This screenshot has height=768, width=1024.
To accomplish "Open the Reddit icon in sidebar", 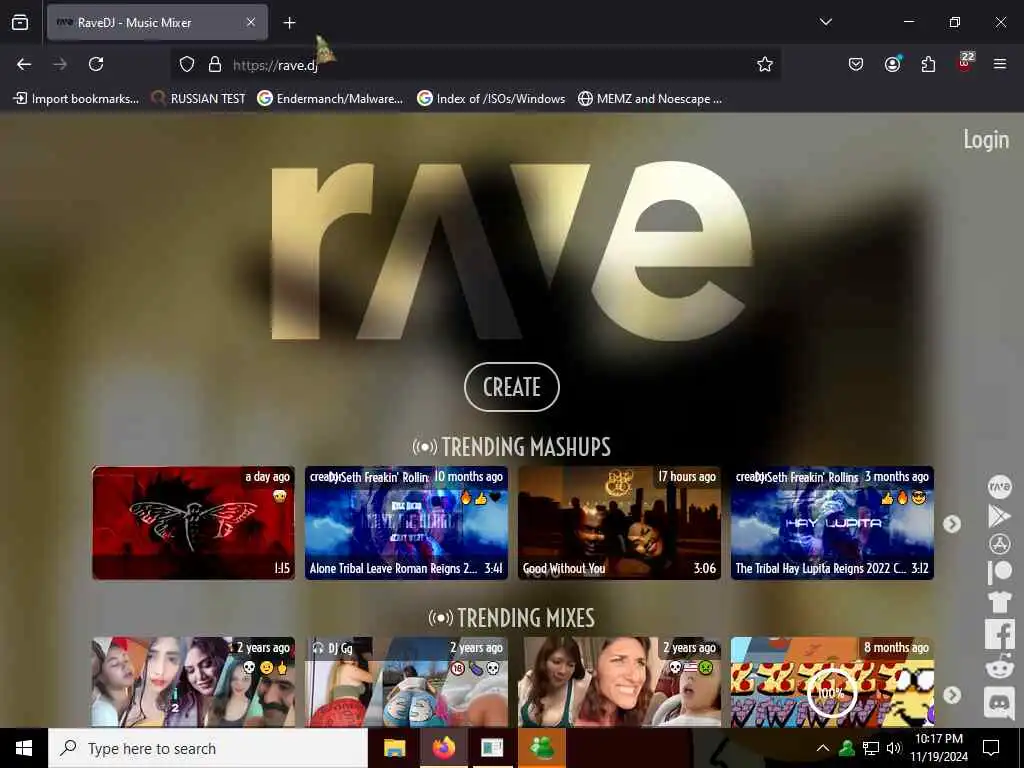I will pos(1000,668).
